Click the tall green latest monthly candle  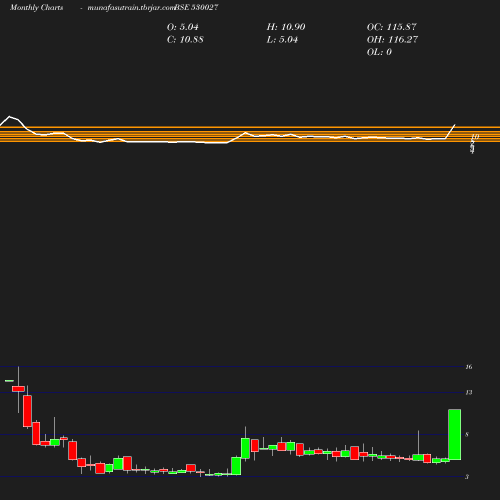[455, 435]
